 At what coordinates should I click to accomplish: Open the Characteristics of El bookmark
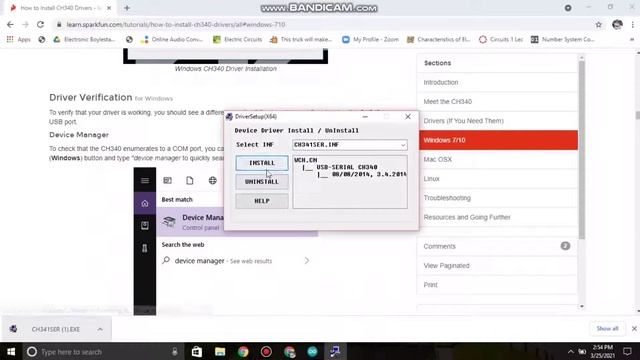[439, 40]
